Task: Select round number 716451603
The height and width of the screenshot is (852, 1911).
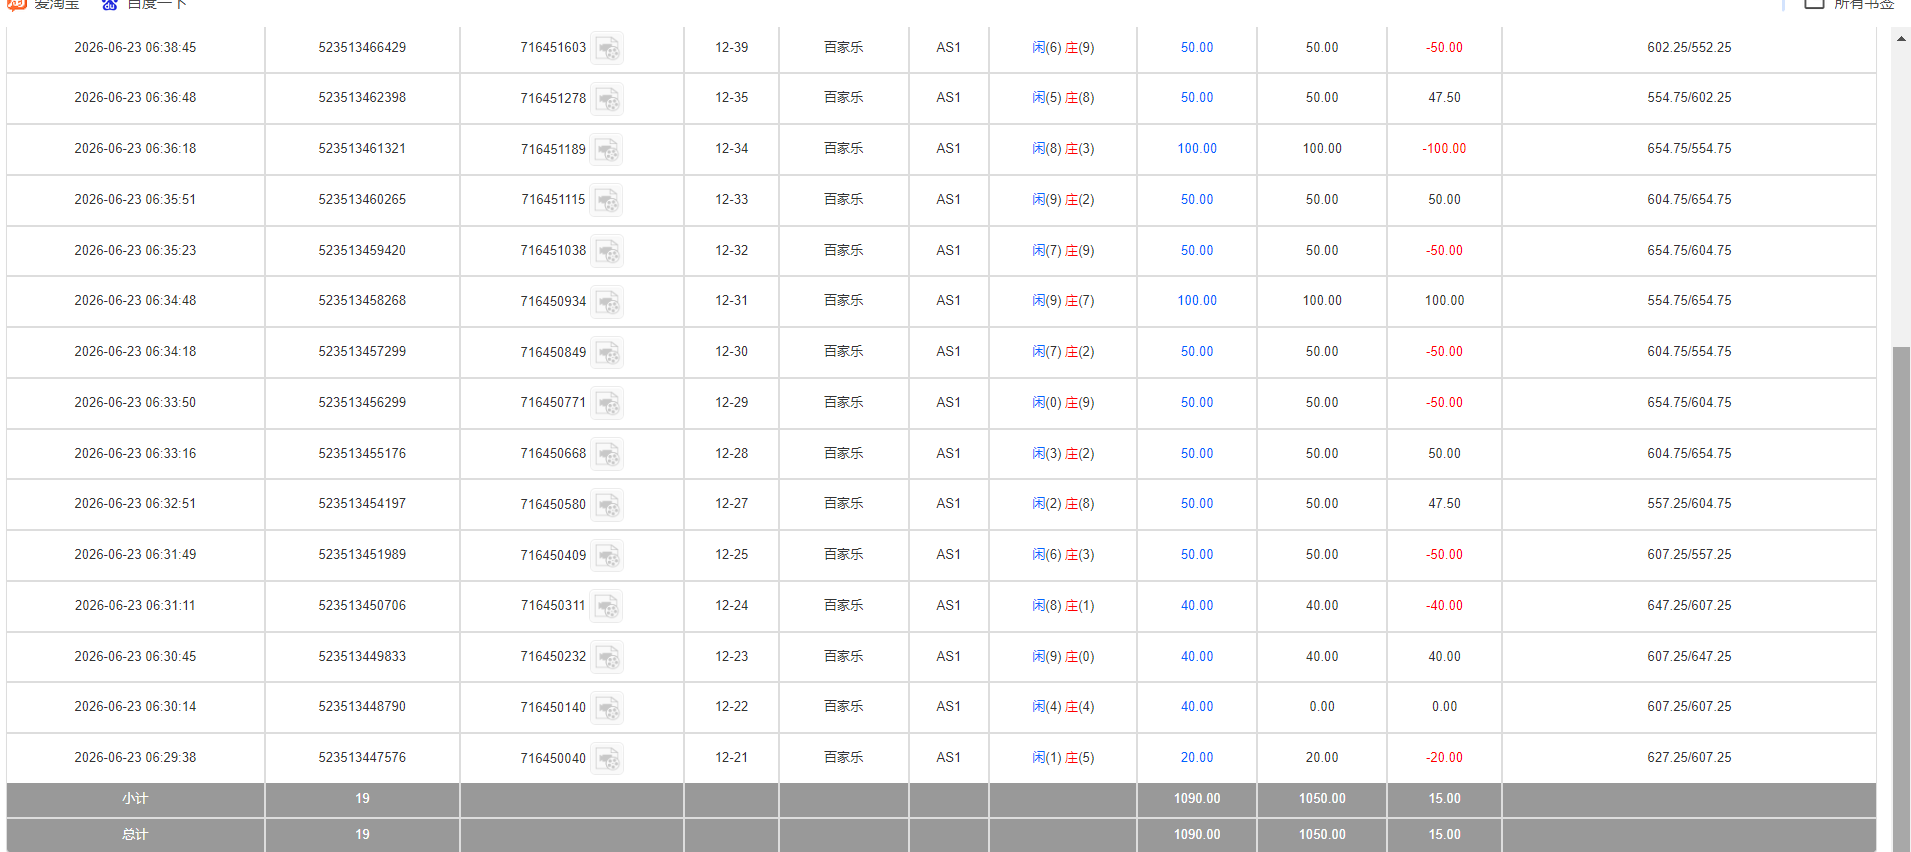Action: 553,48
